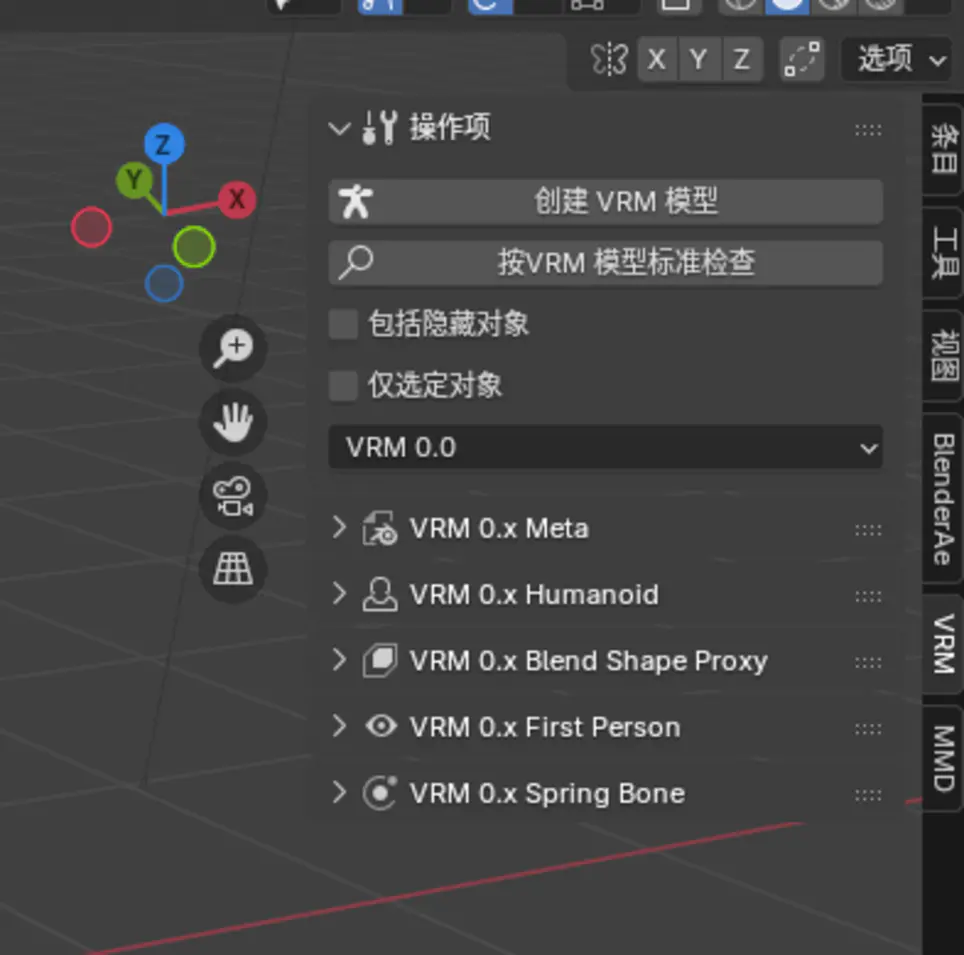The width and height of the screenshot is (964, 955).
Task: Click the green Y axis gizmo
Action: click(x=134, y=181)
